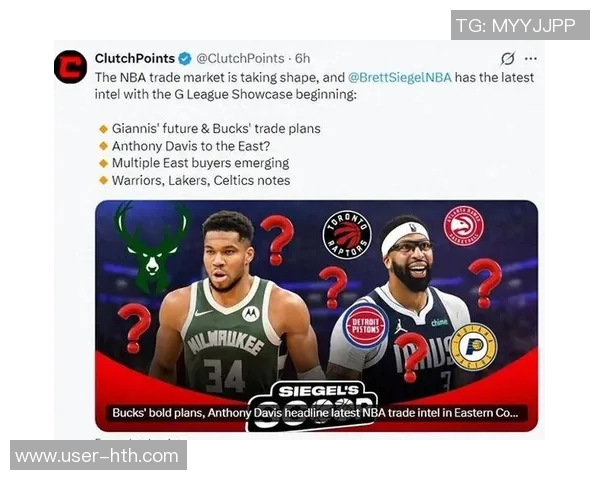The width and height of the screenshot is (600, 480).
Task: Click the 6h timestamp
Action: (302, 59)
